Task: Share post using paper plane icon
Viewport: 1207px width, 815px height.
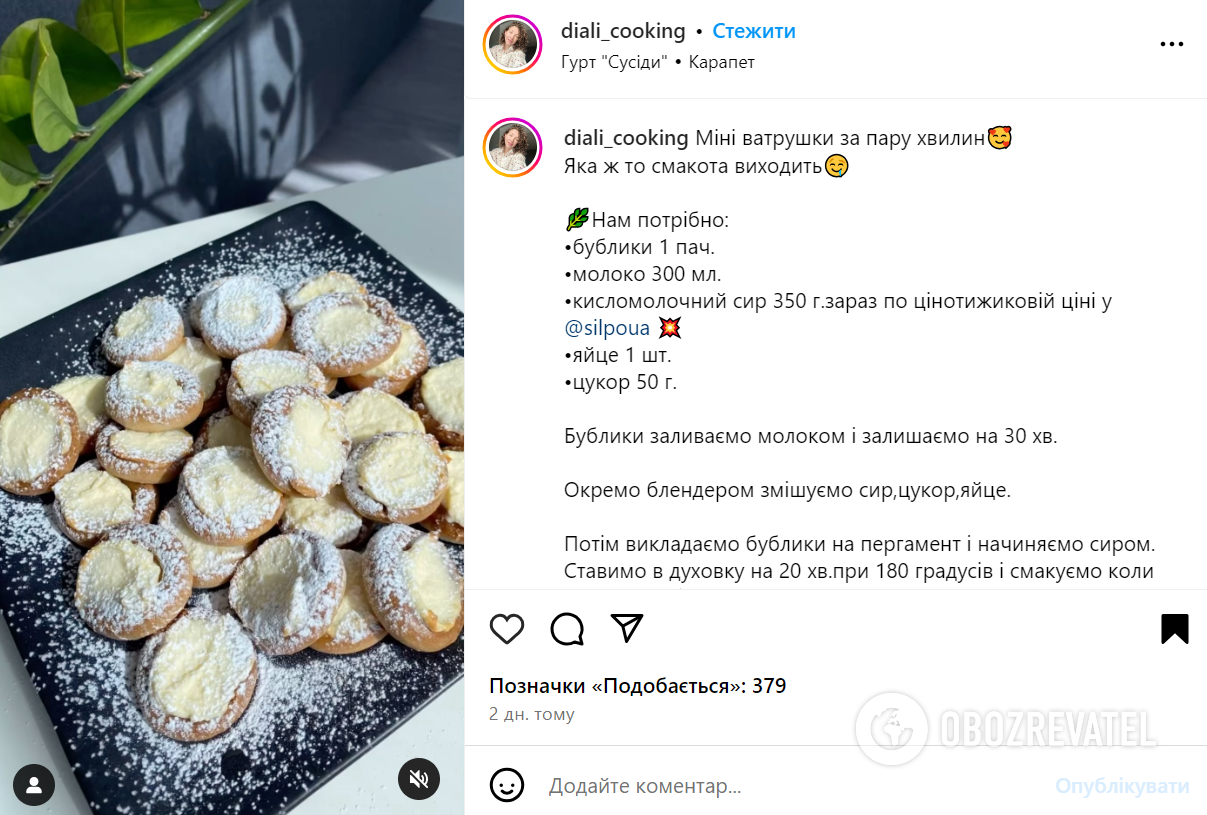Action: (627, 628)
